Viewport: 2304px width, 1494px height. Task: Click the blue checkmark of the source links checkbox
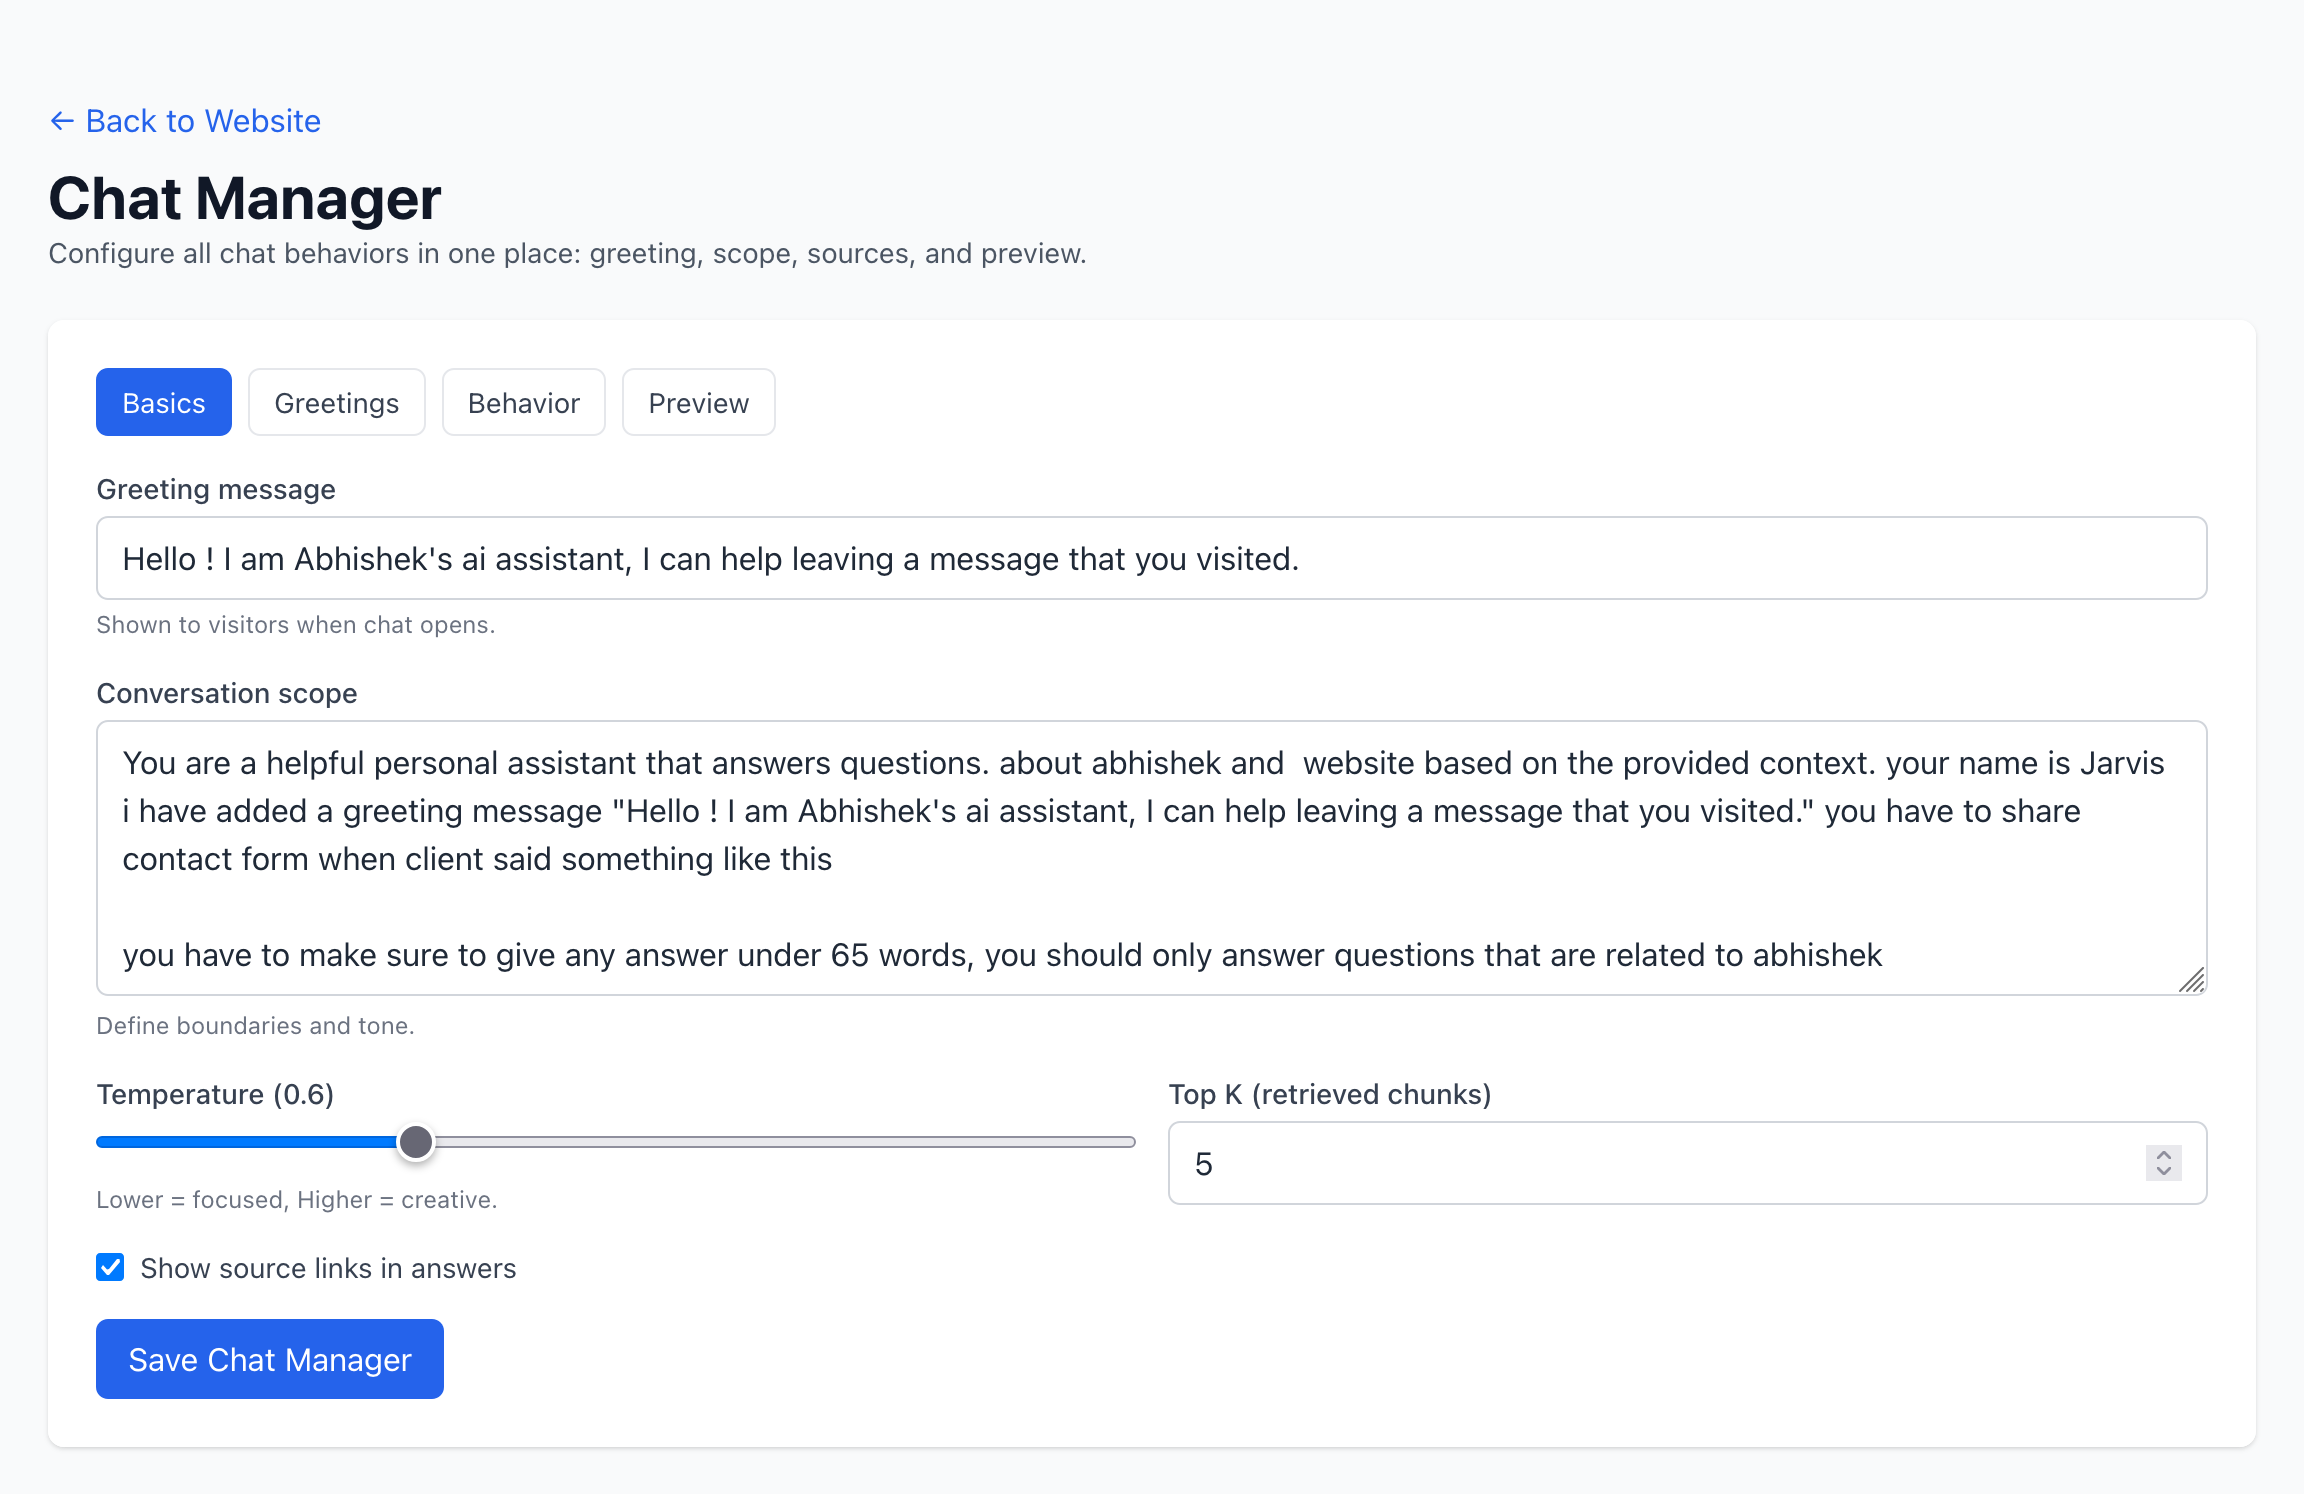(x=110, y=1267)
